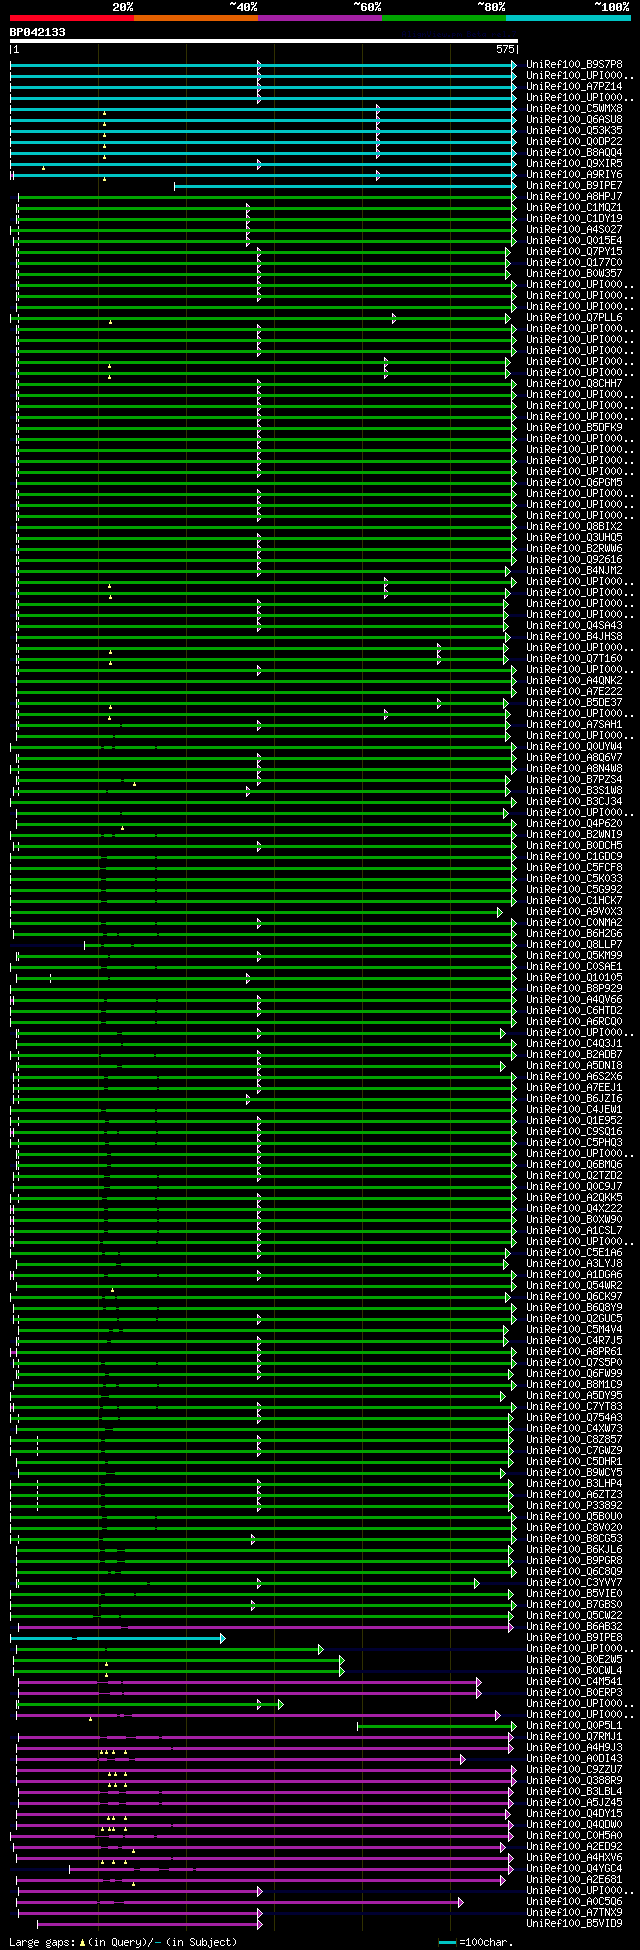The image size is (640, 1950).
Task: Open hit UniRef100_B9S7P8
Action: 574,65
